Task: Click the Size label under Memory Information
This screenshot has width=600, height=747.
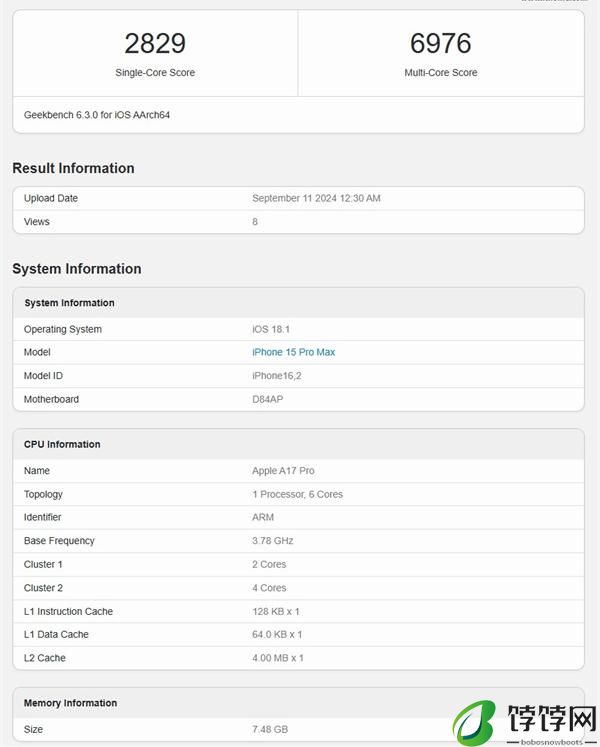Action: (x=33, y=729)
